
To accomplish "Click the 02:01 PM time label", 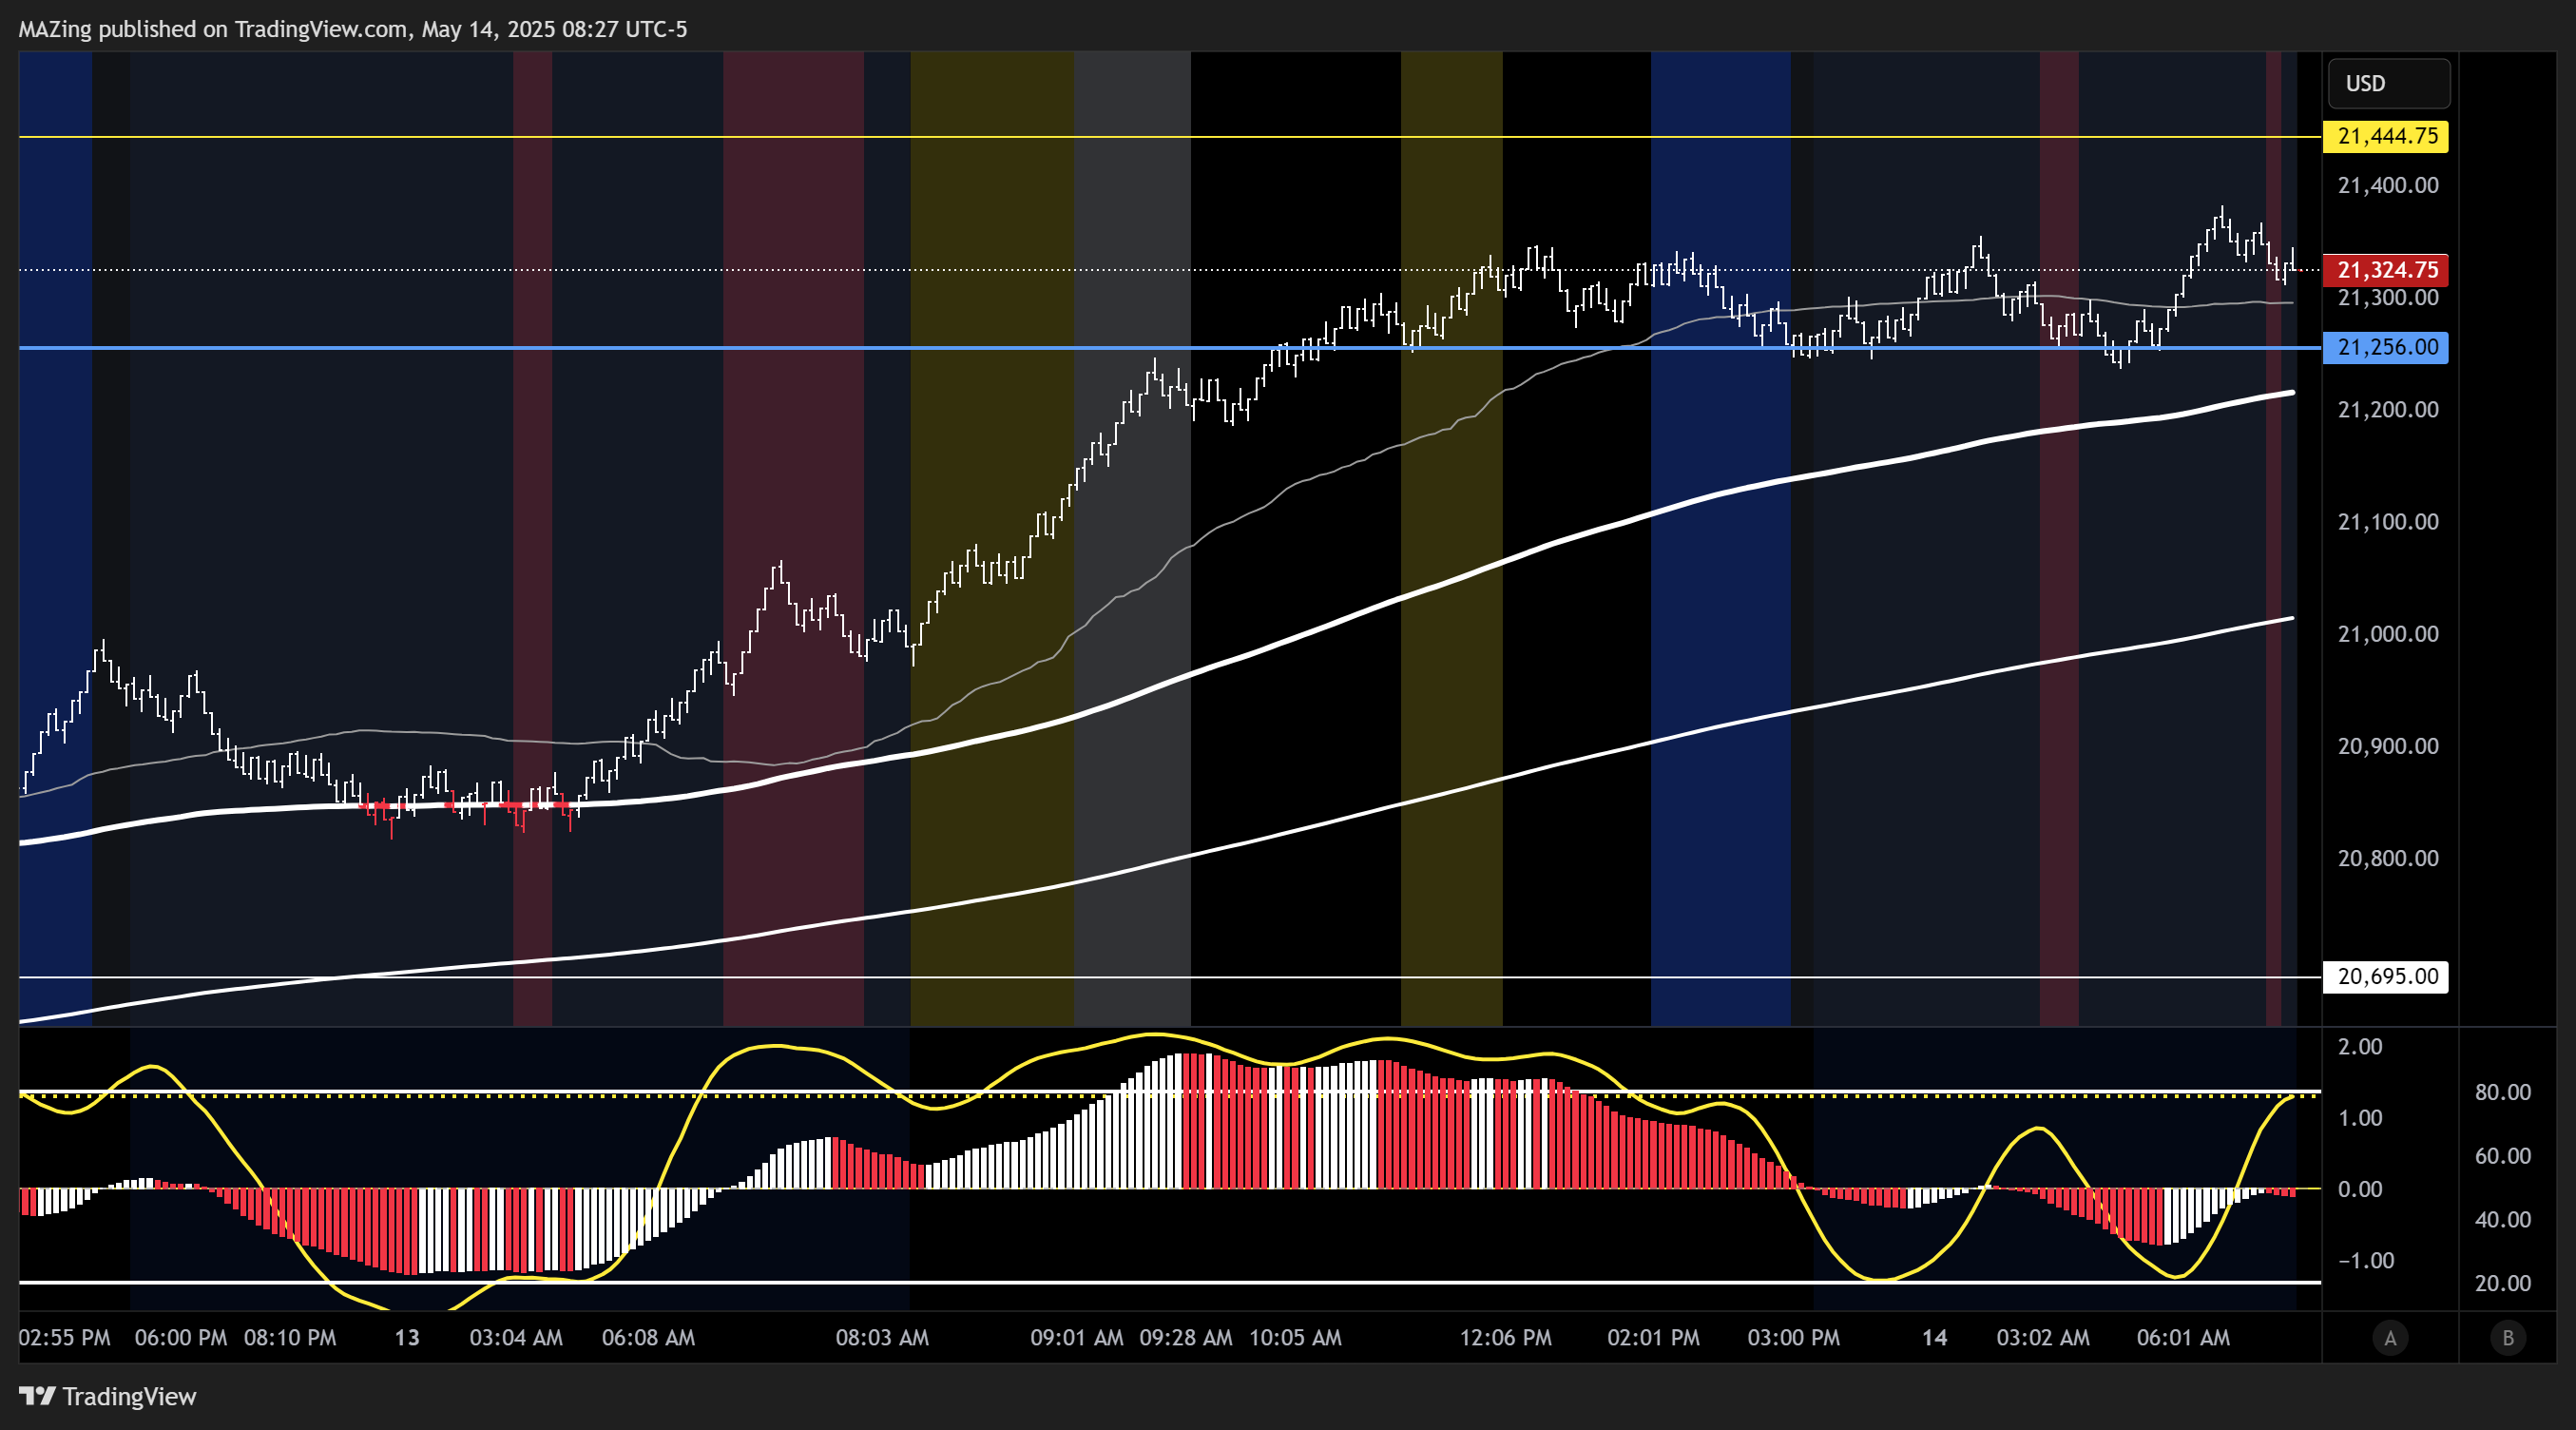I will [1653, 1338].
